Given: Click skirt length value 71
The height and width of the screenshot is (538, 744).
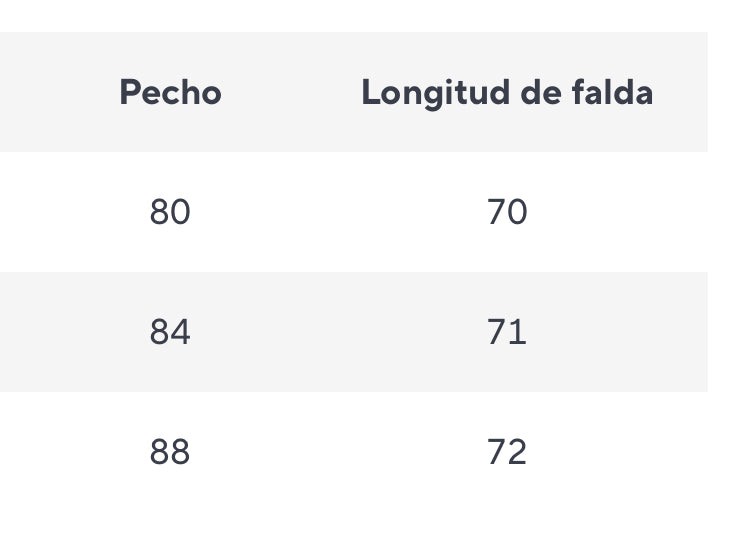Looking at the screenshot, I should (x=507, y=332).
